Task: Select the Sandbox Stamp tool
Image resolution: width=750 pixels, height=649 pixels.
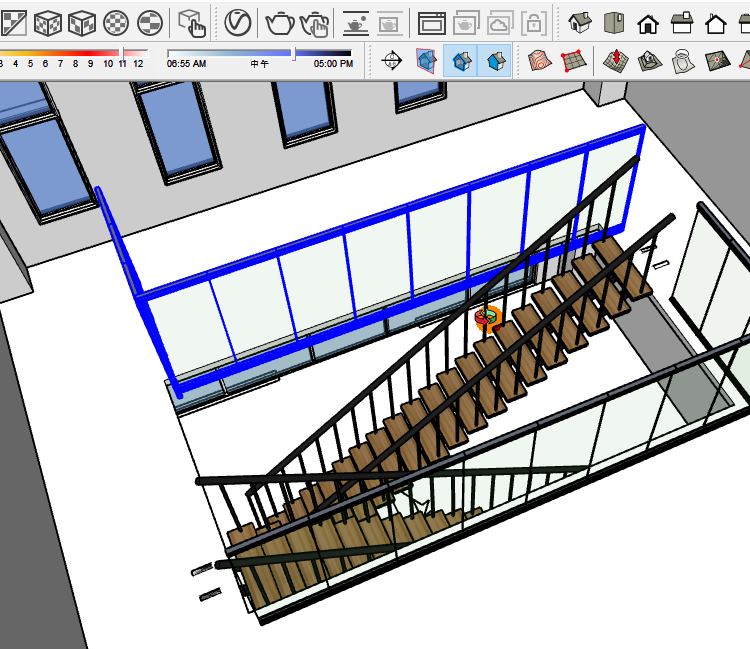Action: (x=650, y=61)
